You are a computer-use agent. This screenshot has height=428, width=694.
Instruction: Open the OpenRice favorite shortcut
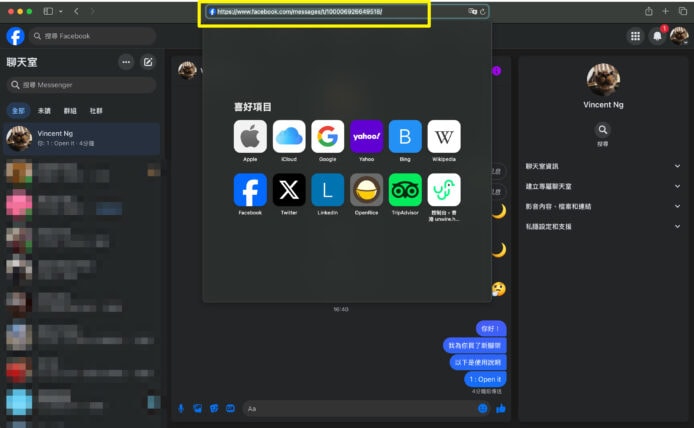coord(366,190)
